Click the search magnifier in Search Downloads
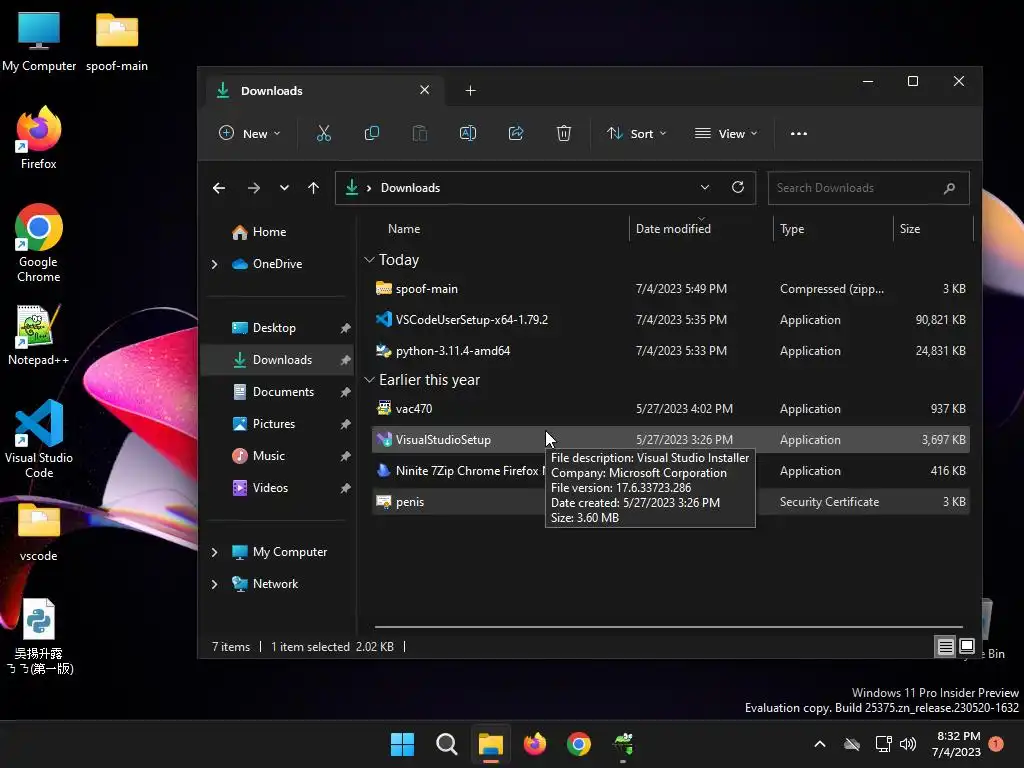The image size is (1024, 768). 950,188
